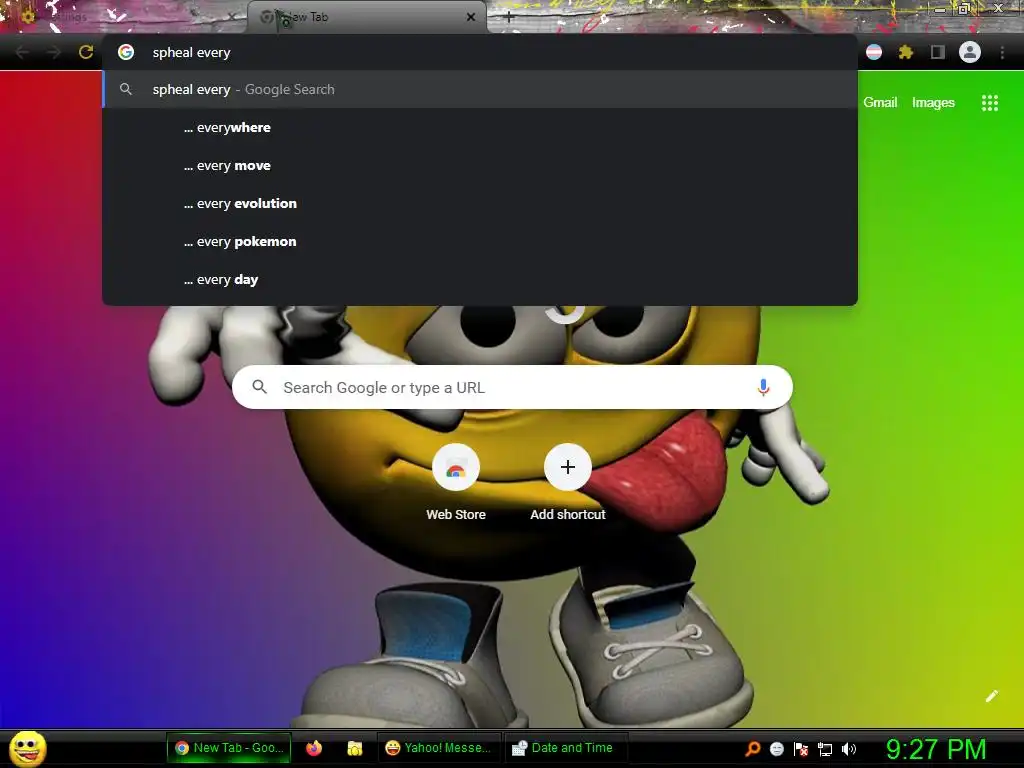Click the orange search tray icon
Screen dimensions: 1024x768
(x=752, y=749)
